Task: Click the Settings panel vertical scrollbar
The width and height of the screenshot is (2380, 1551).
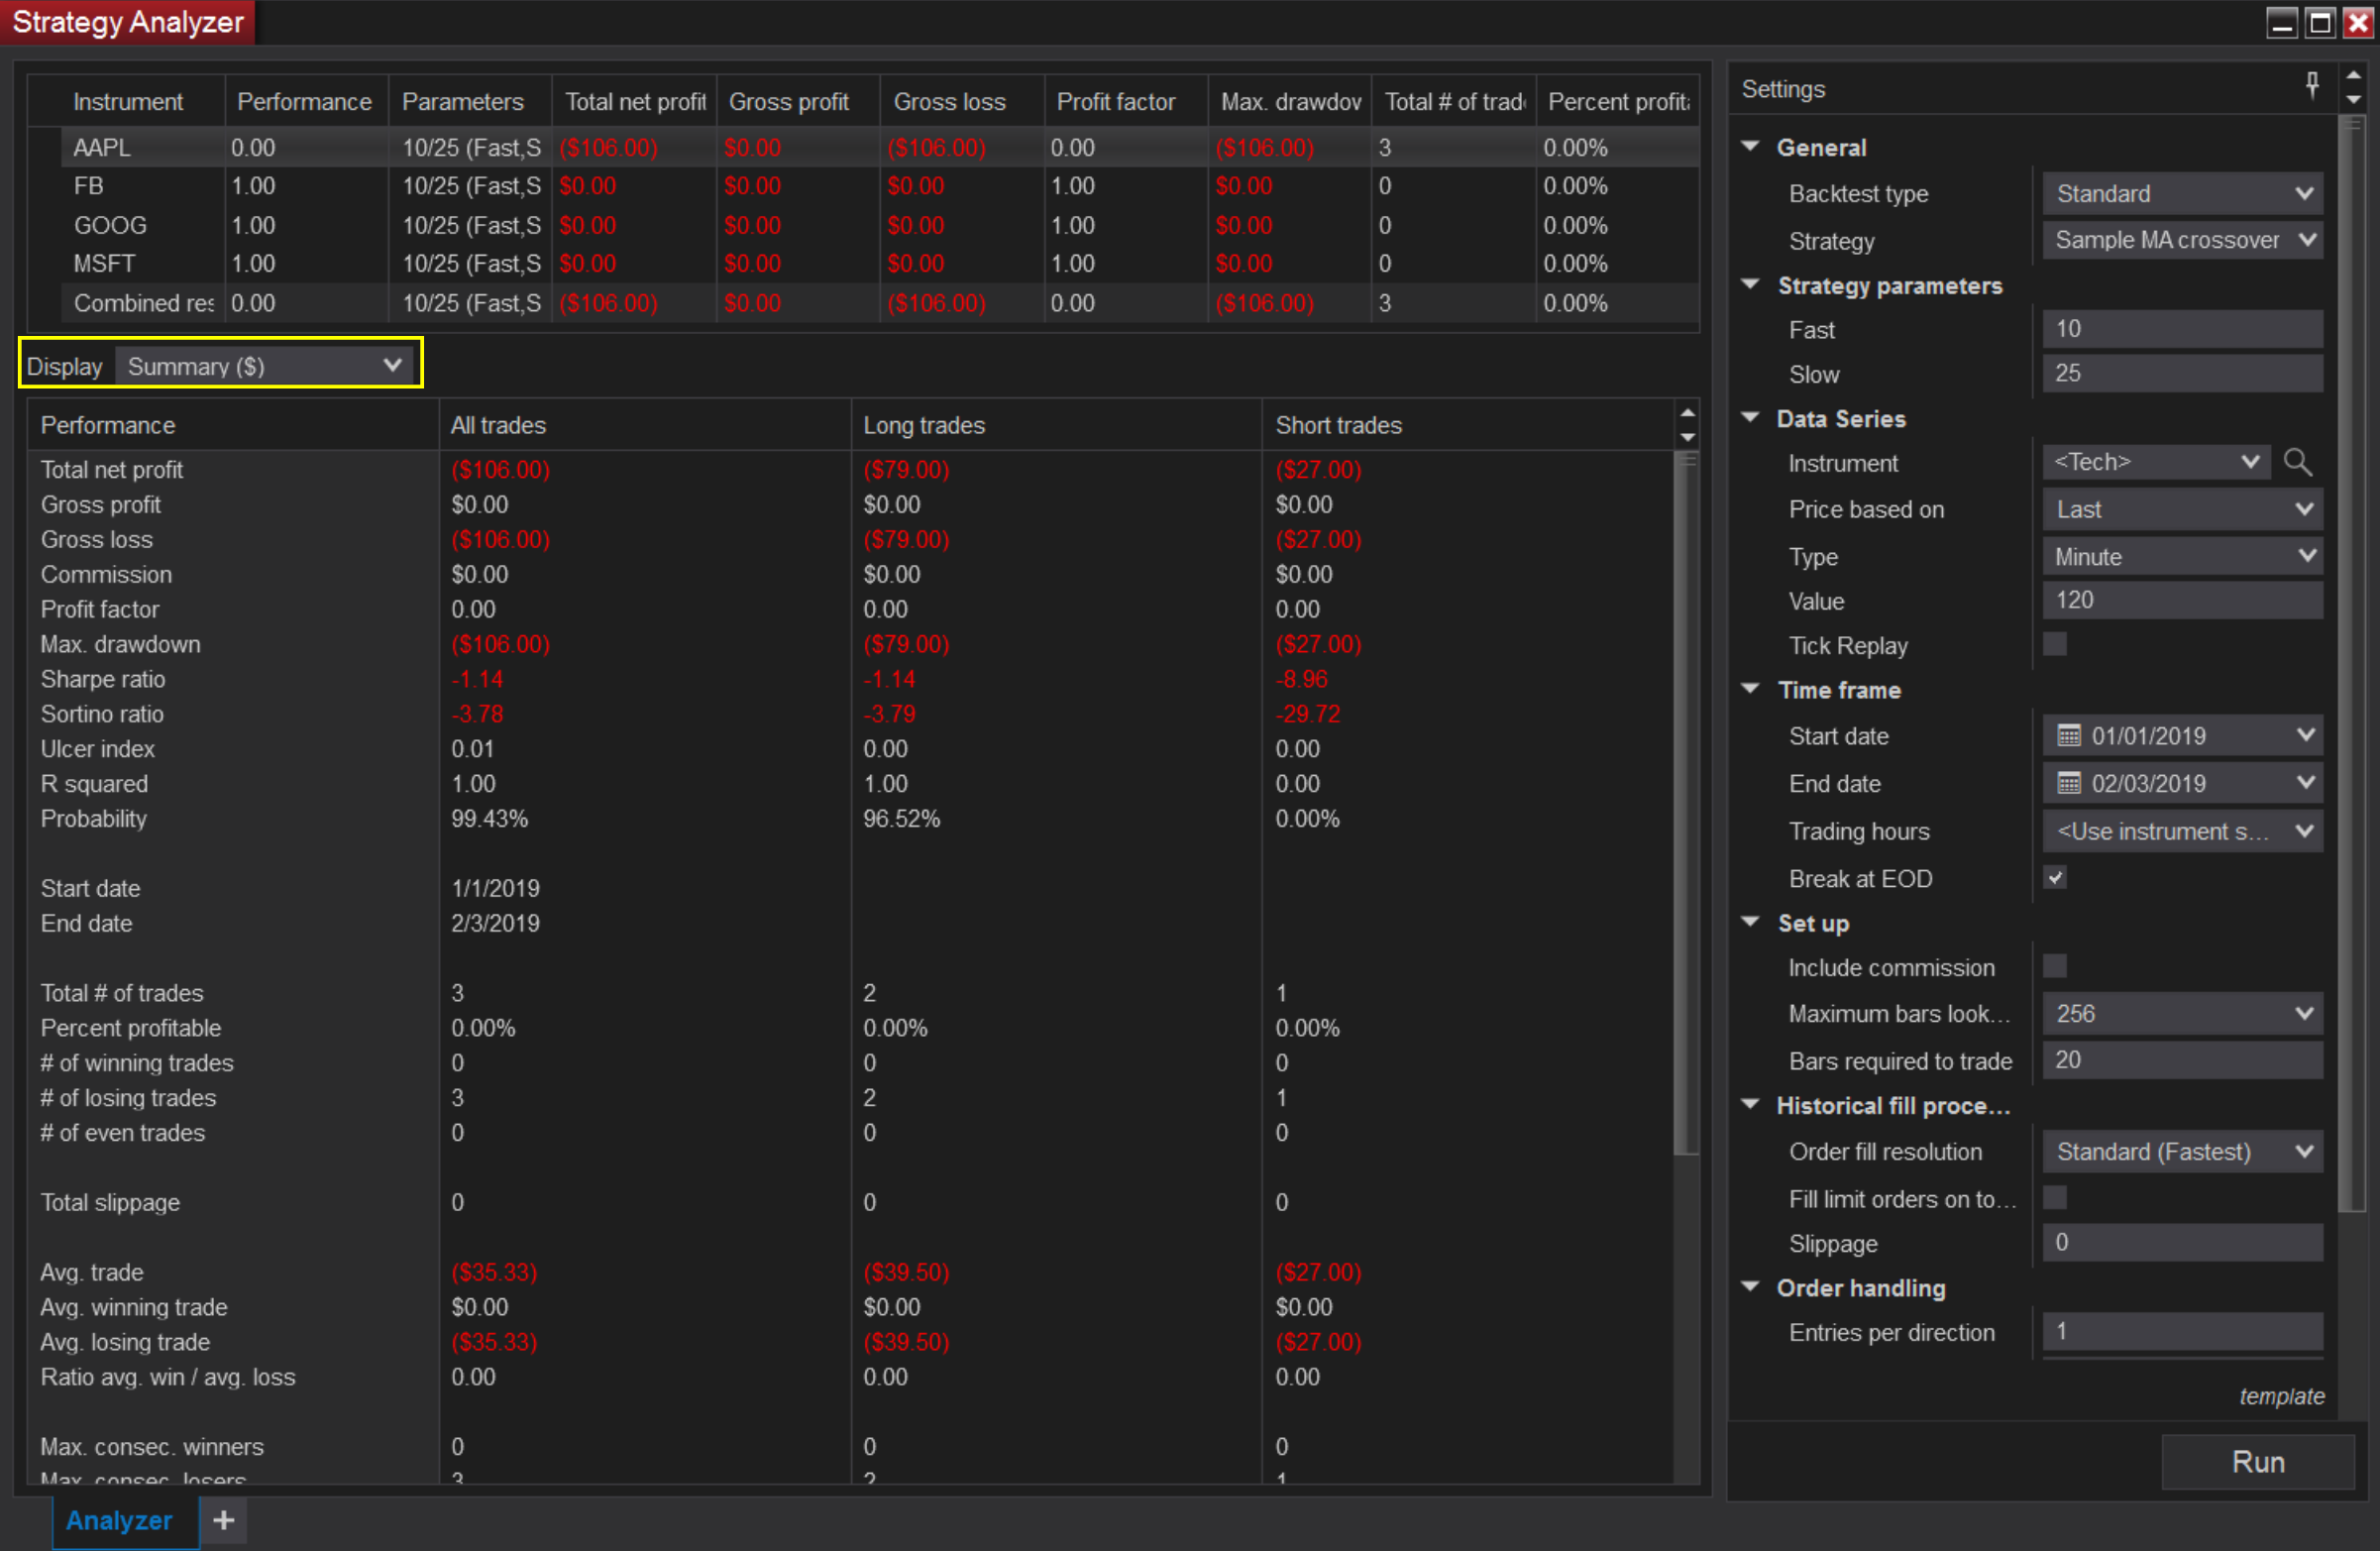Action: [x=2353, y=664]
